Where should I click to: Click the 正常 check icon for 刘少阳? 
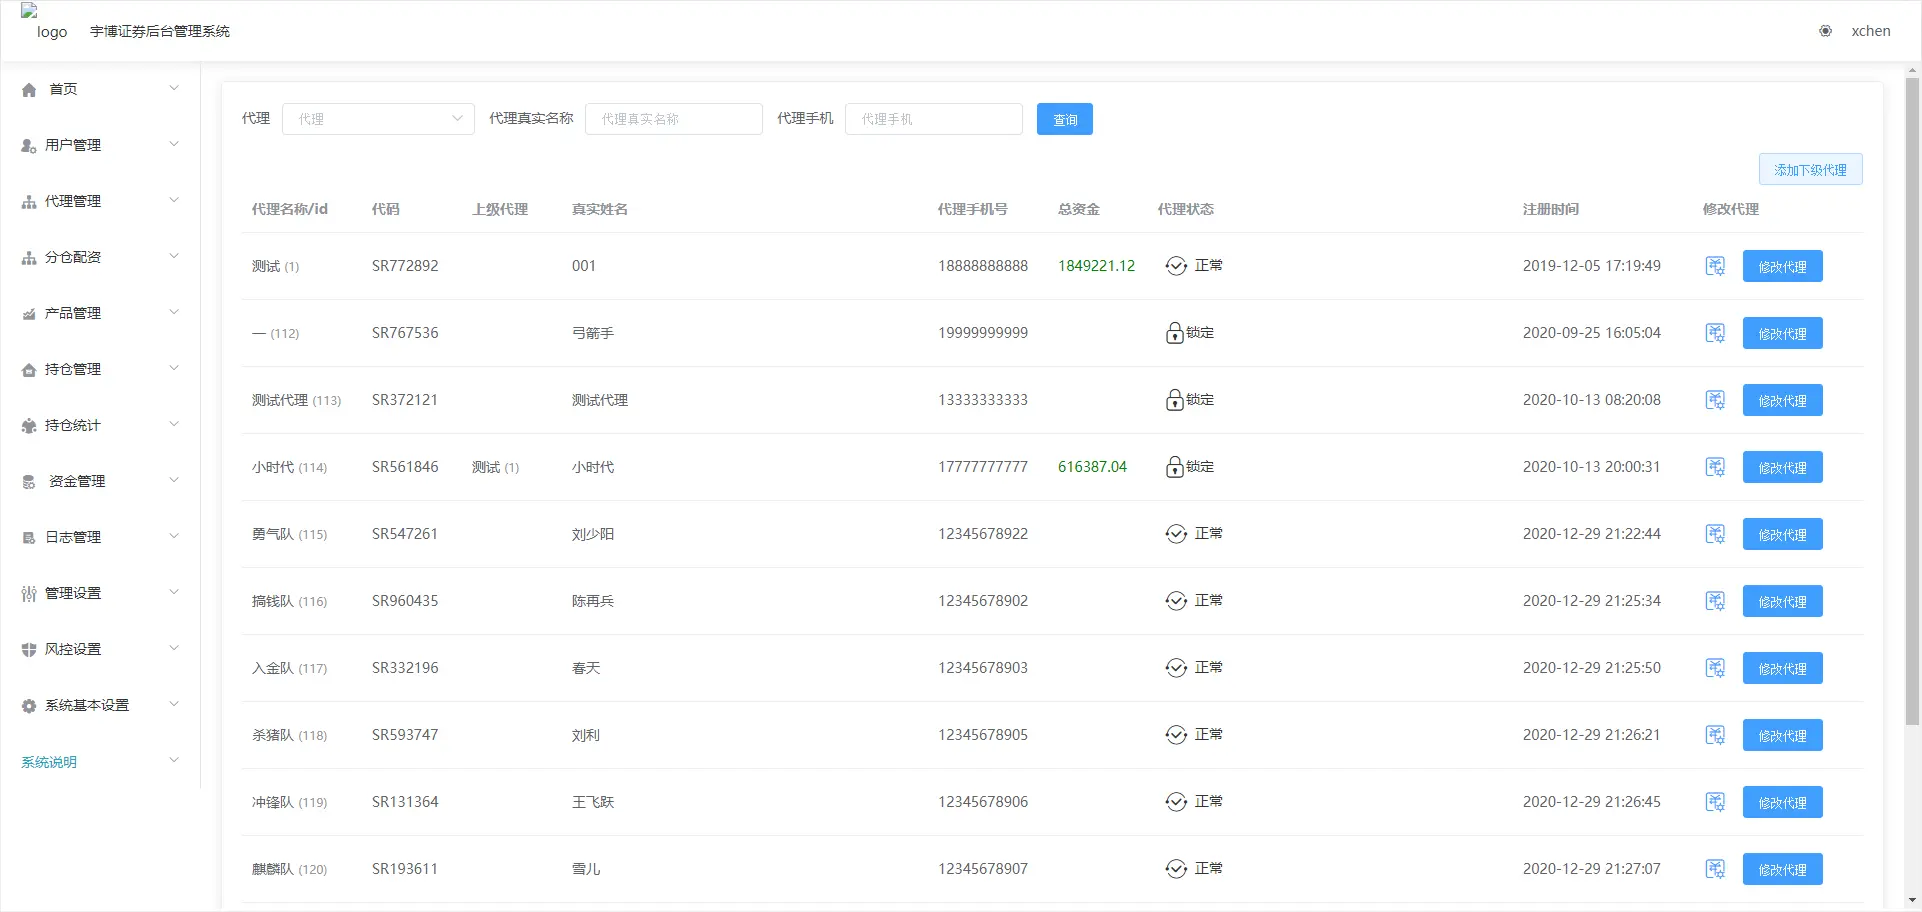(x=1176, y=534)
